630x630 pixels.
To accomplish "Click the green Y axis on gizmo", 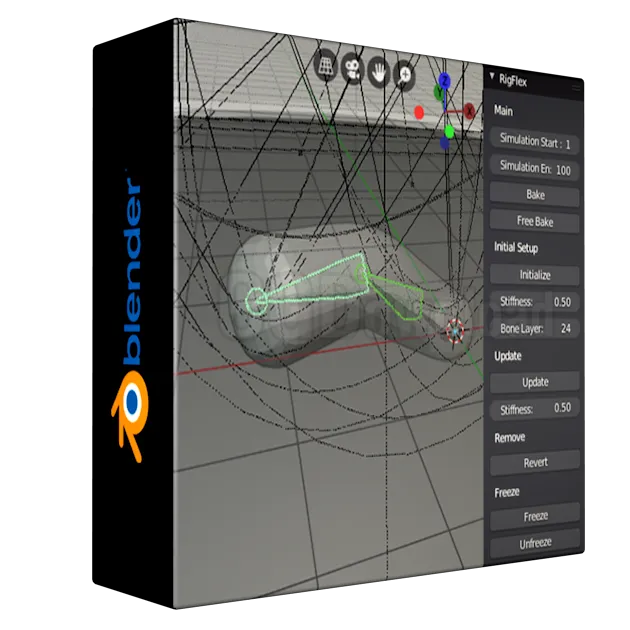I will click(439, 93).
